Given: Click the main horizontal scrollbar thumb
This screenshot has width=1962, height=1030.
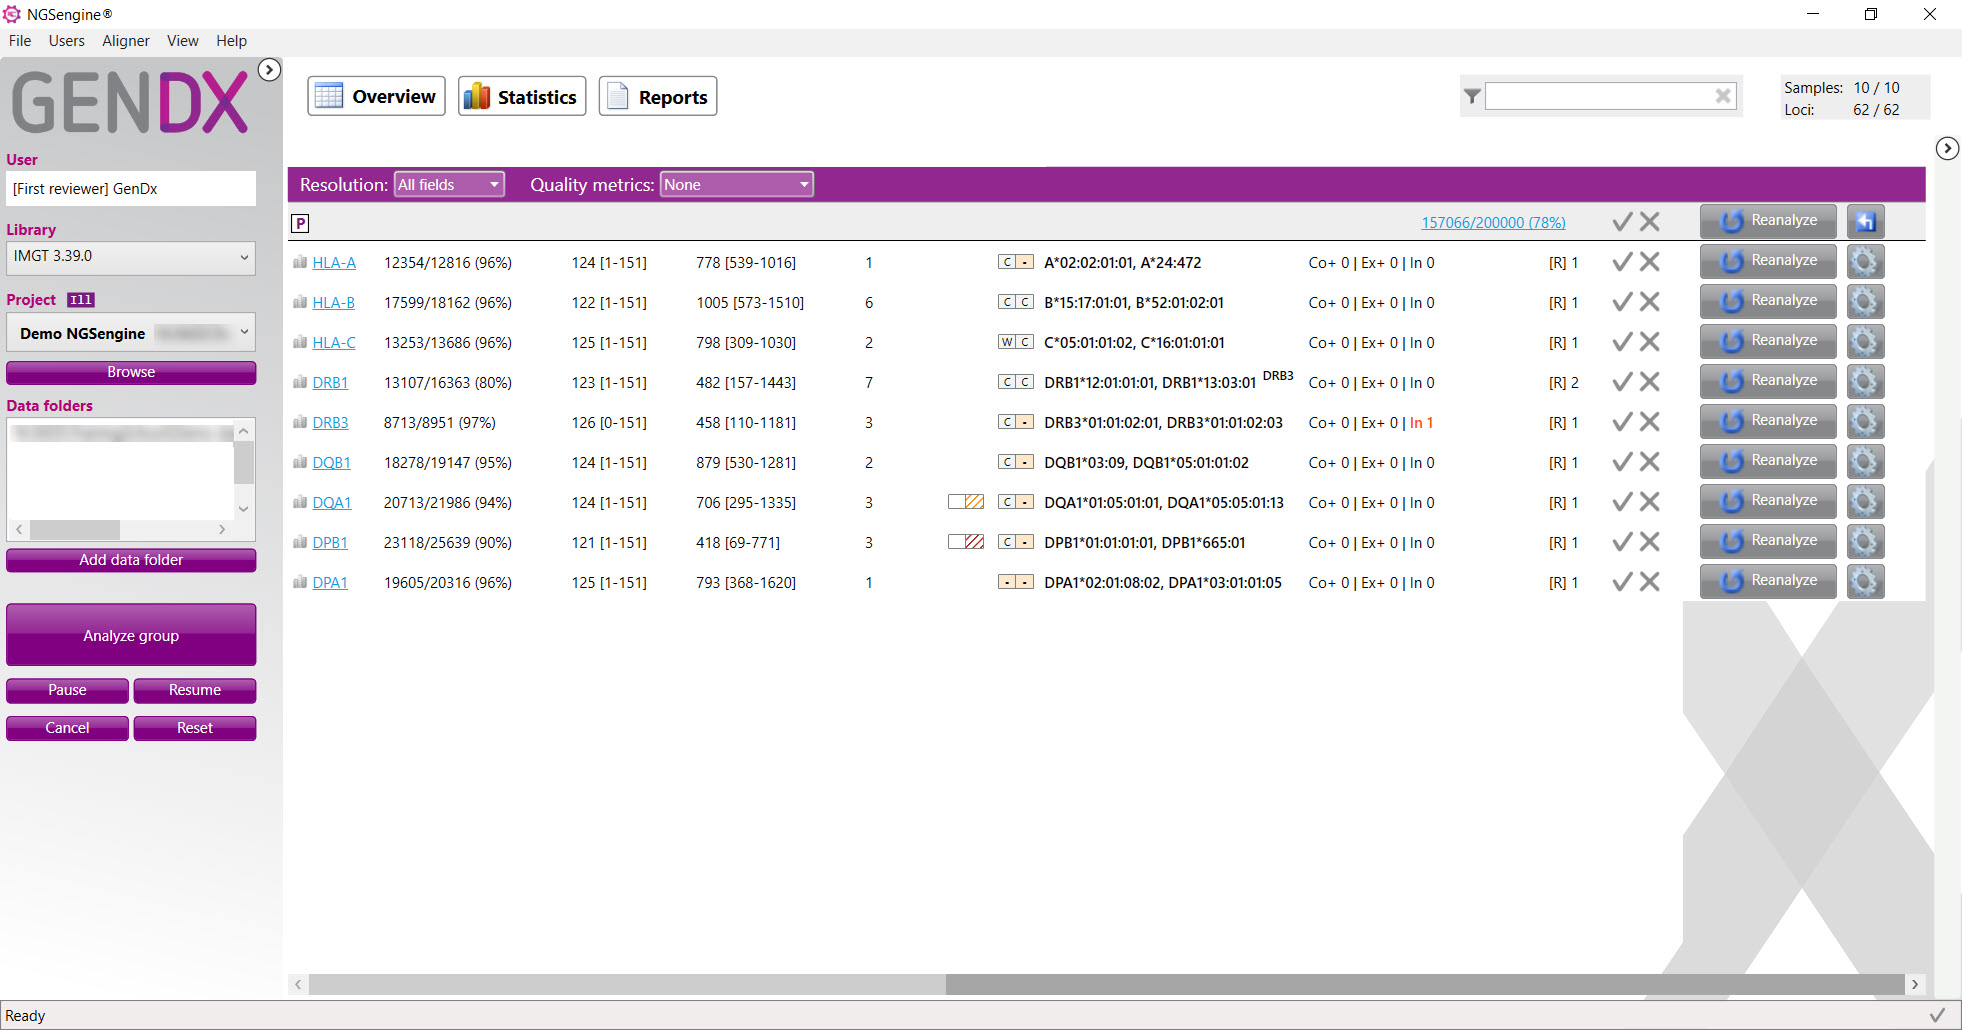Looking at the screenshot, I should point(1425,984).
